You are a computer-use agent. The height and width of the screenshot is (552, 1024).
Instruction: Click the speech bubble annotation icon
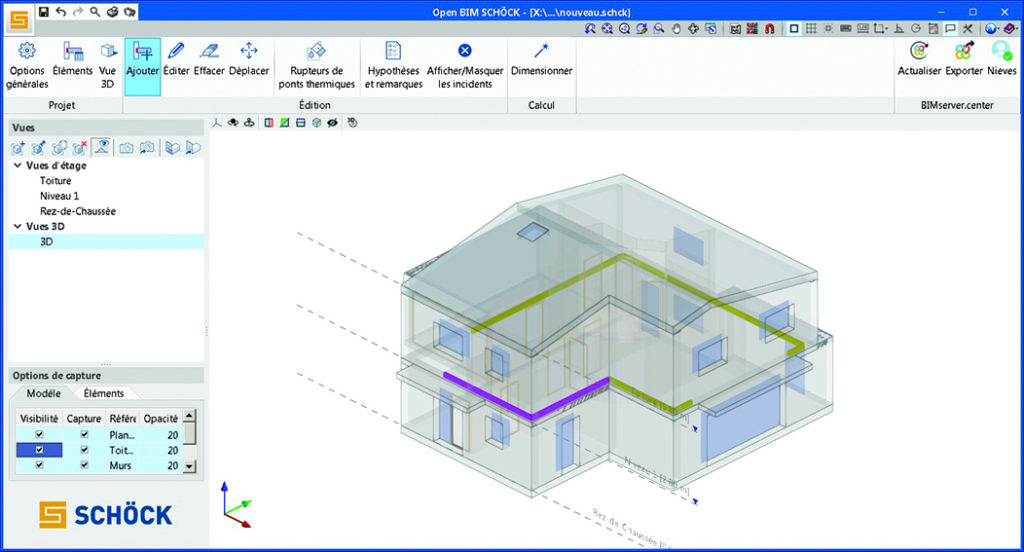(951, 29)
